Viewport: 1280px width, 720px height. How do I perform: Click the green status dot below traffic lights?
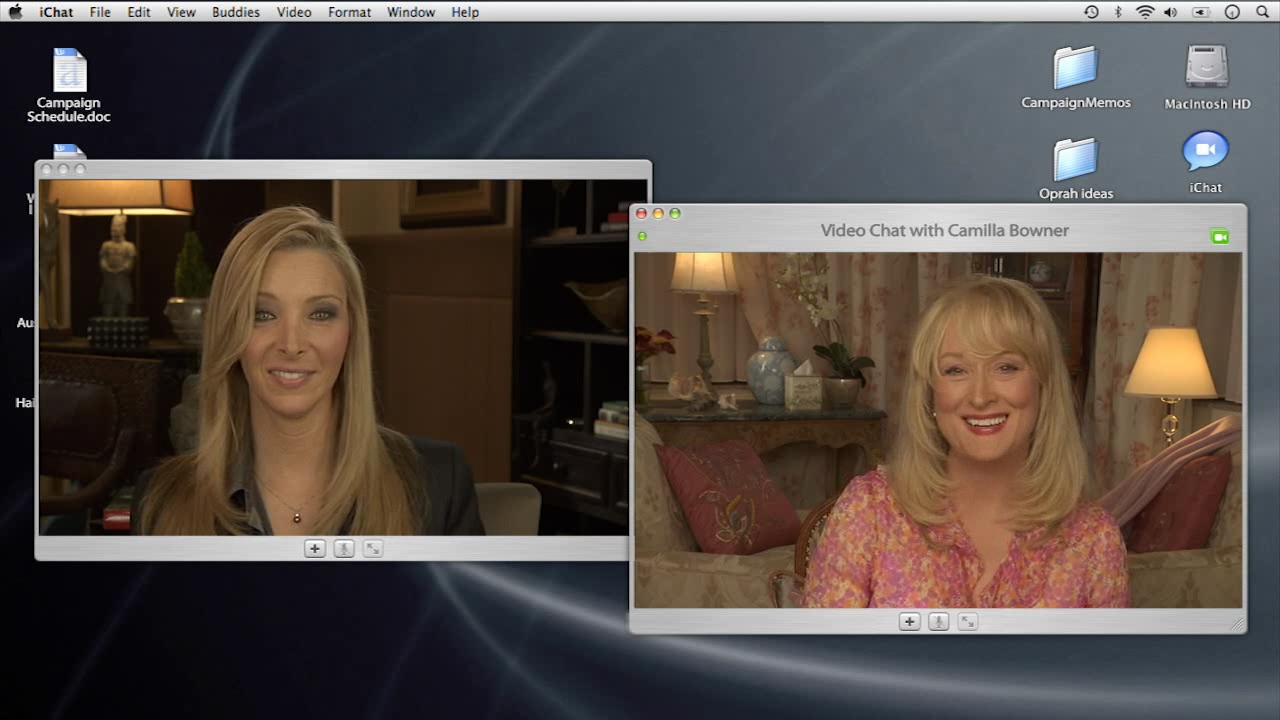[x=642, y=236]
